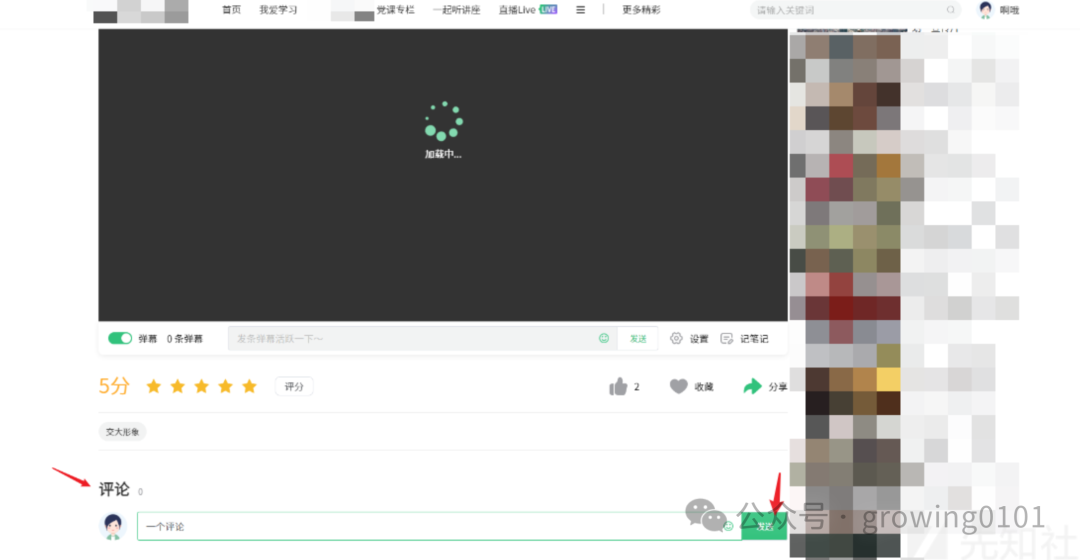This screenshot has width=1080, height=560.
Task: Click the 5分 rating score text
Action: tap(114, 386)
